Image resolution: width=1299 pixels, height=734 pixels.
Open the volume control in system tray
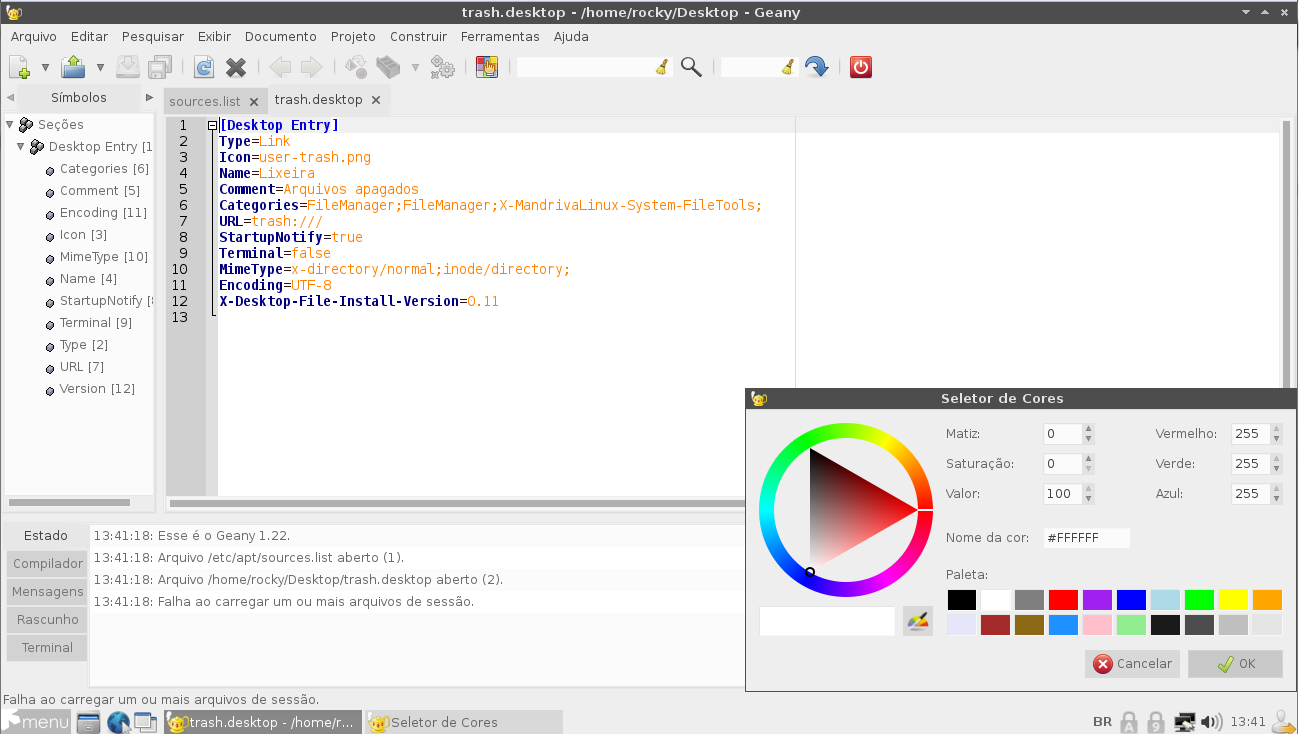[x=1212, y=722]
